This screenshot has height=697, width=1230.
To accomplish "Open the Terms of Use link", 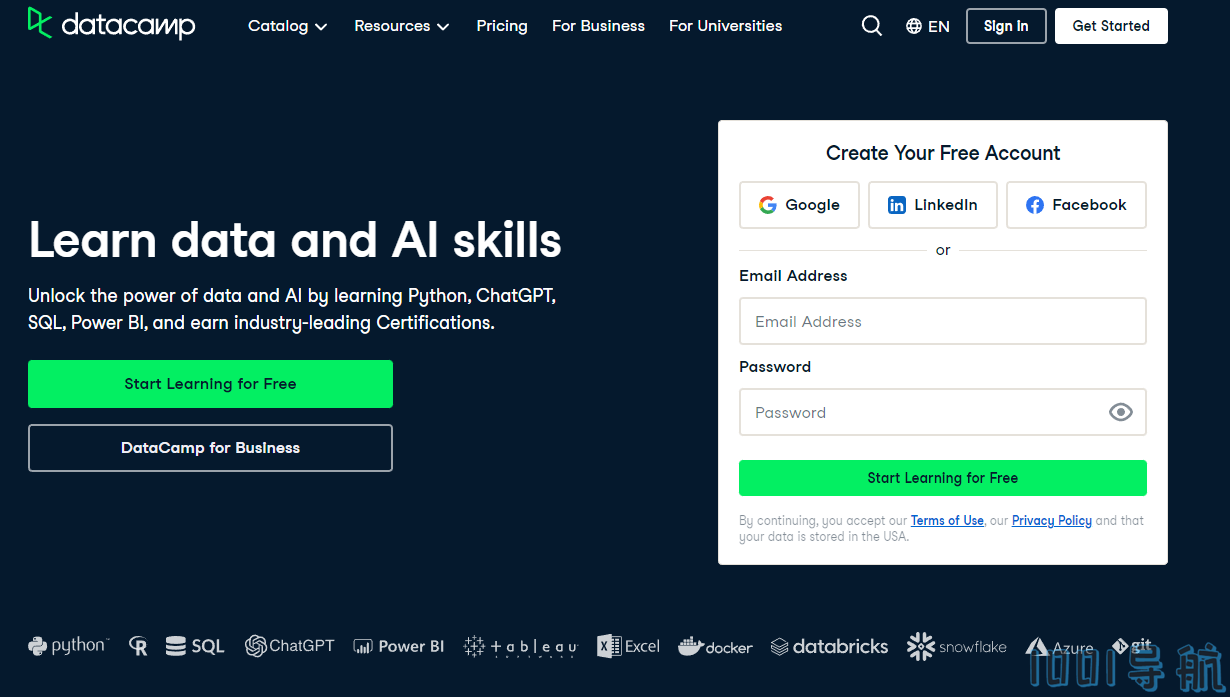I will [x=946, y=520].
